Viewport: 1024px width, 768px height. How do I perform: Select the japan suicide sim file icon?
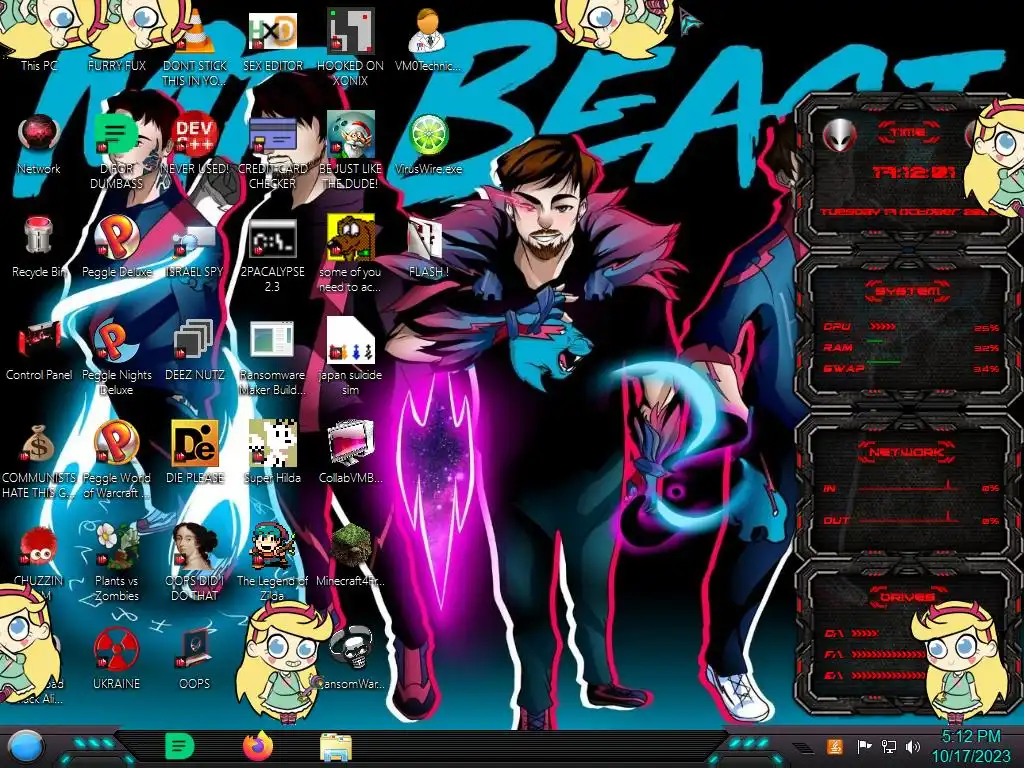[x=350, y=358]
